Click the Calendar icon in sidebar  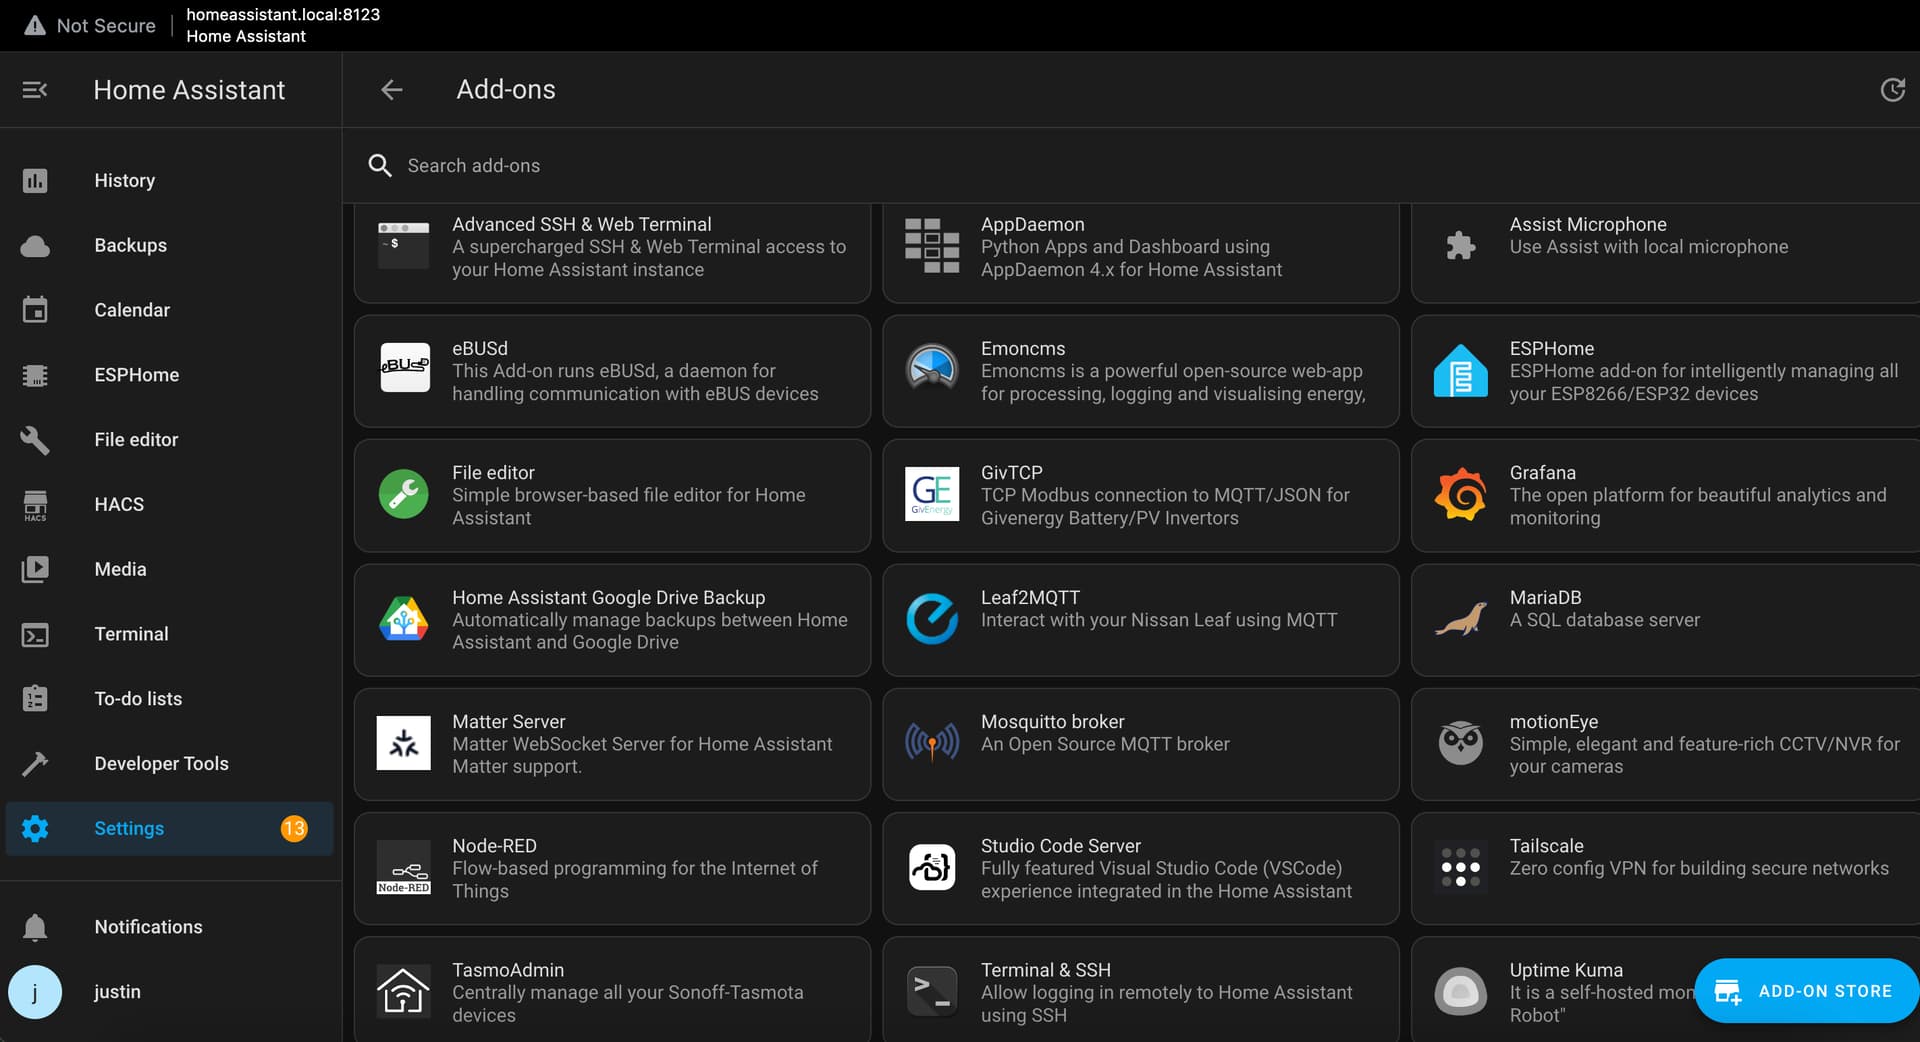tap(35, 310)
